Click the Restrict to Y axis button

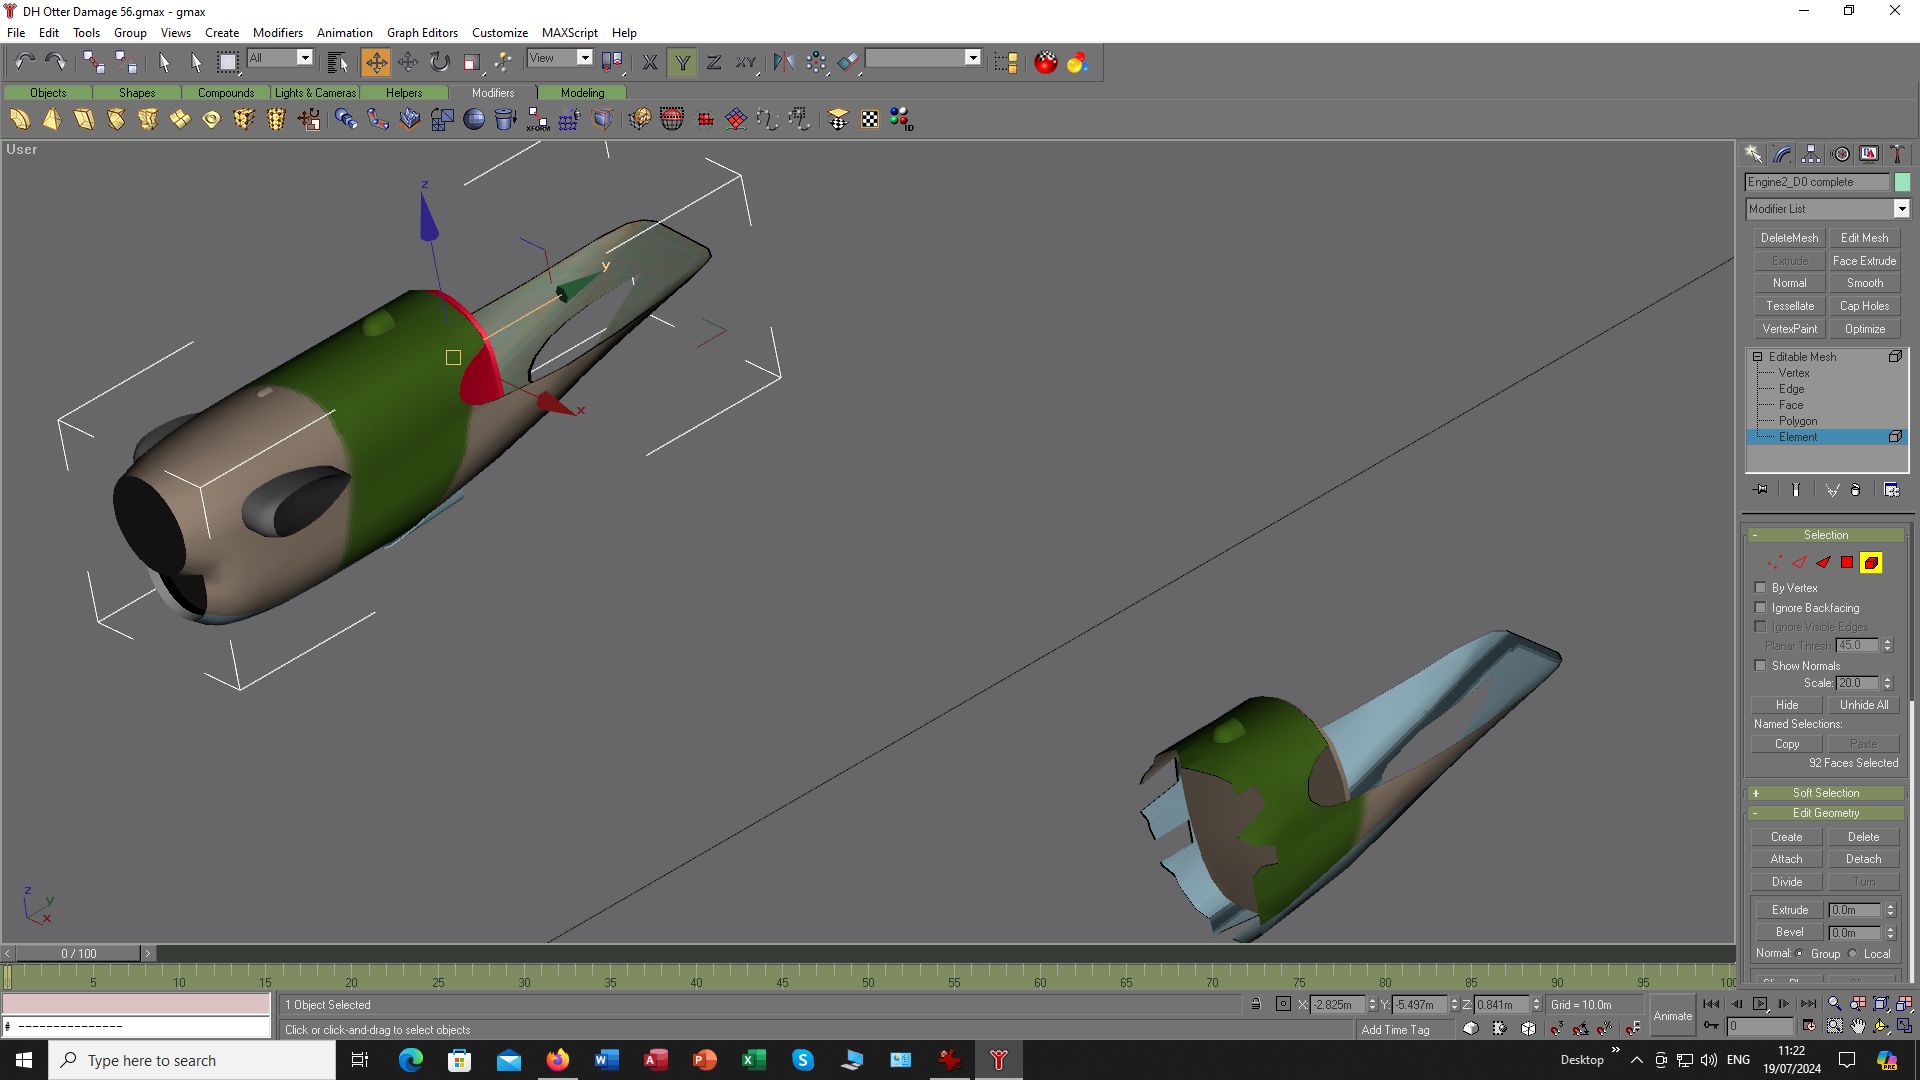(x=682, y=62)
